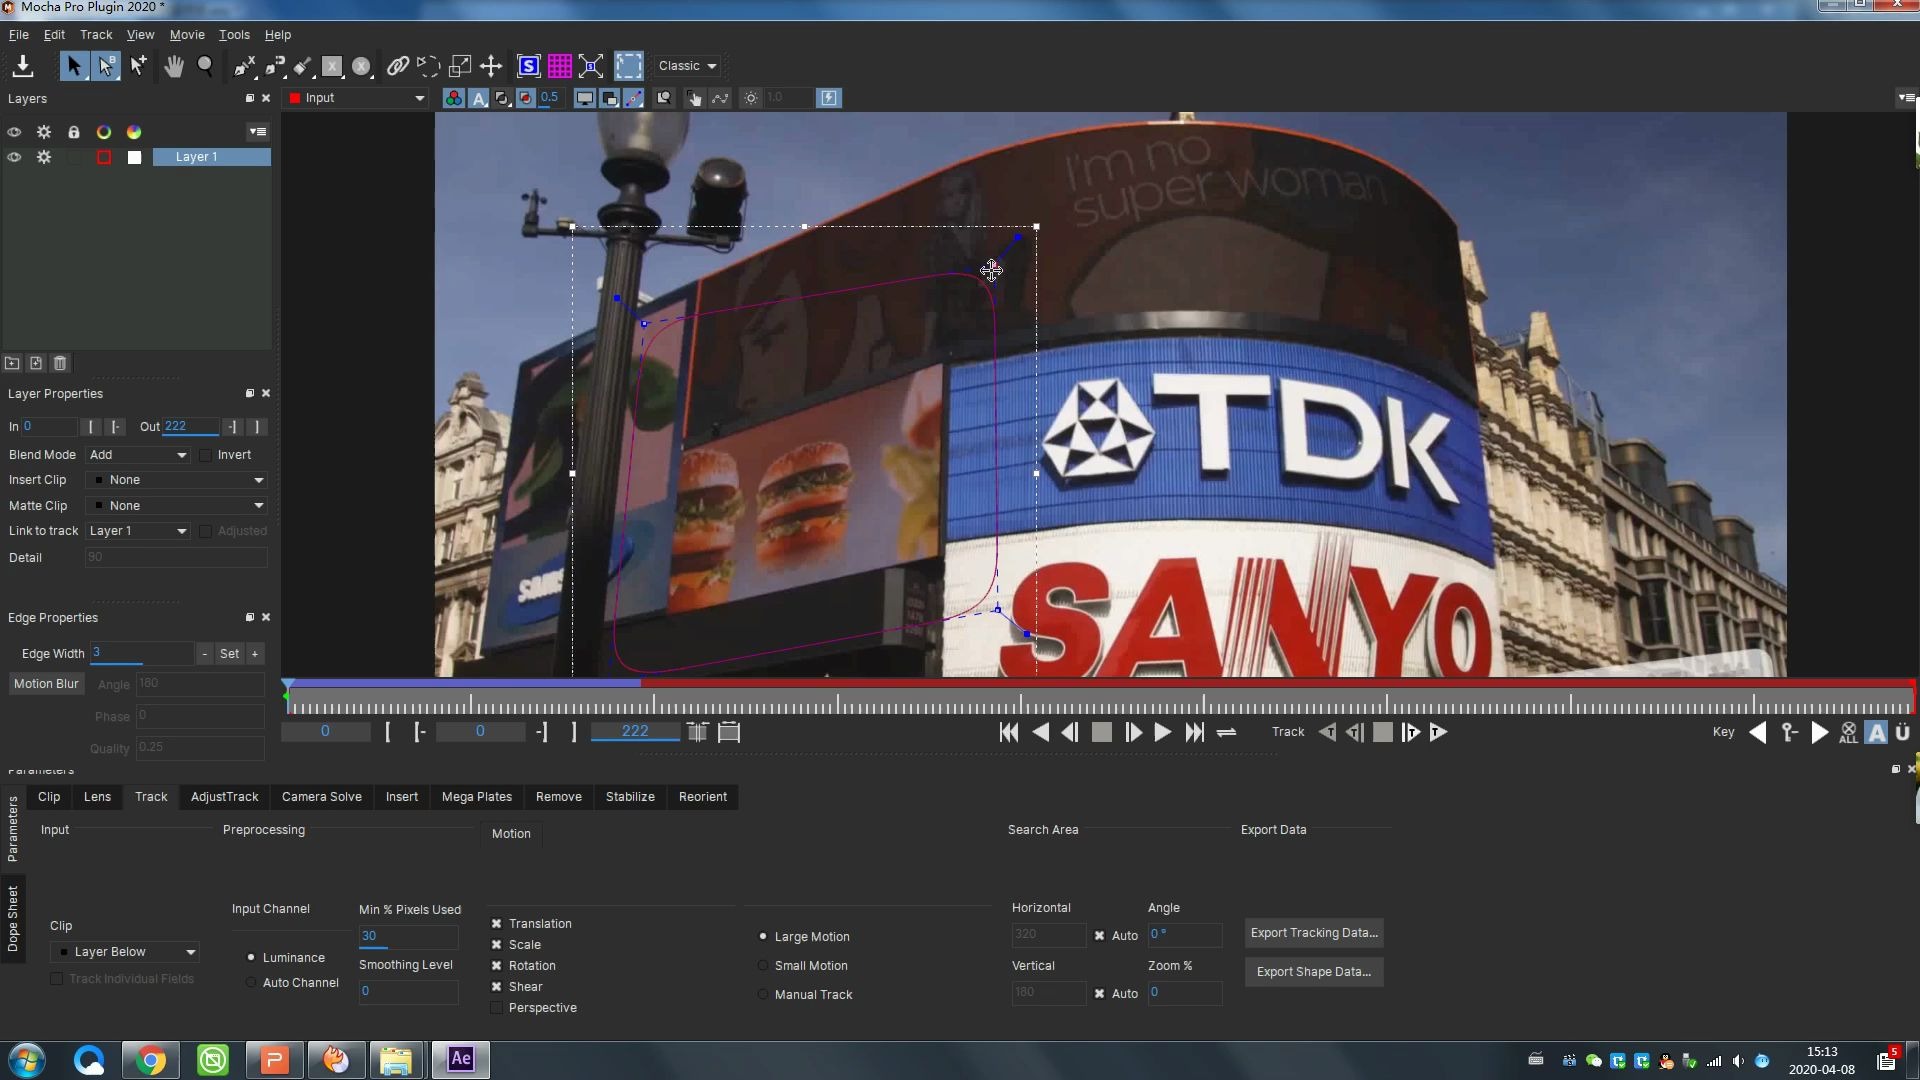This screenshot has height=1080, width=1920.
Task: Click the Link tracking icon
Action: tap(397, 66)
